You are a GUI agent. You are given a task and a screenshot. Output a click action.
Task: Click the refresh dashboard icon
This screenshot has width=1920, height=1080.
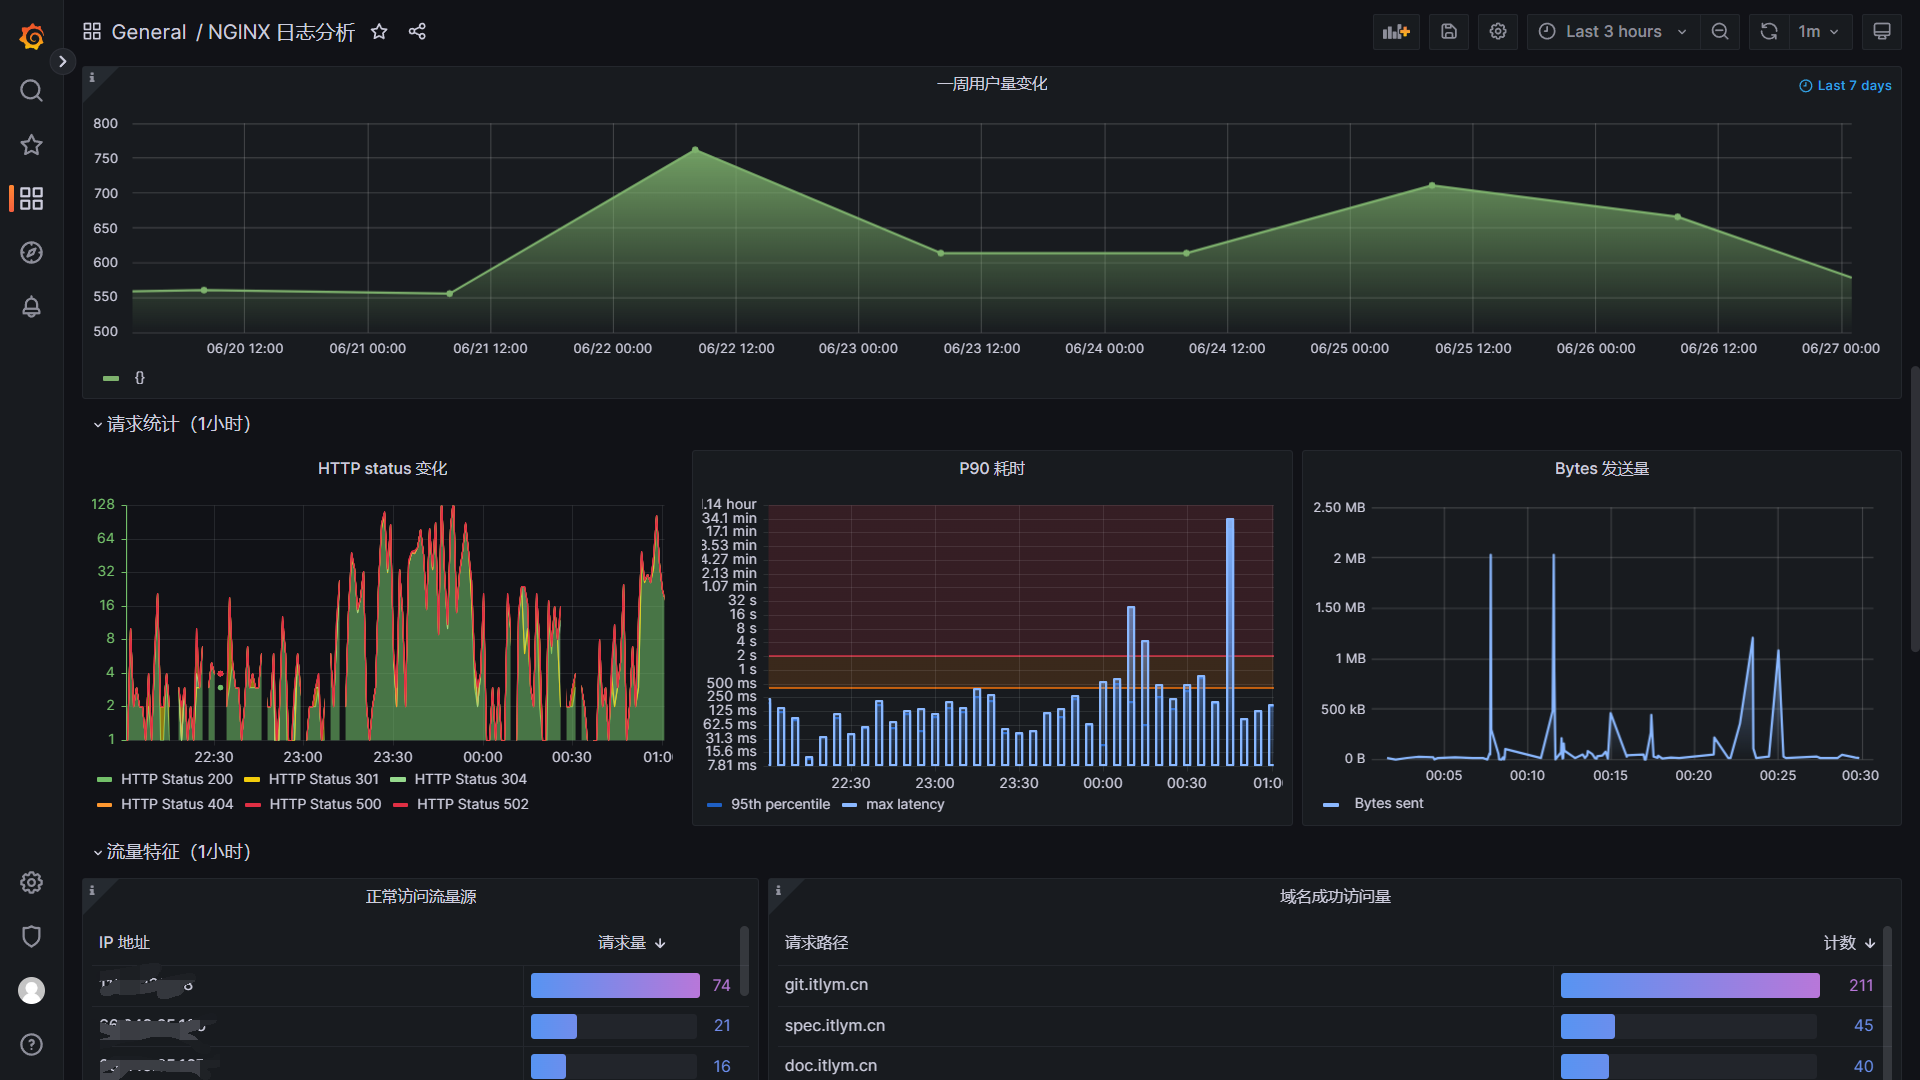pyautogui.click(x=1768, y=31)
